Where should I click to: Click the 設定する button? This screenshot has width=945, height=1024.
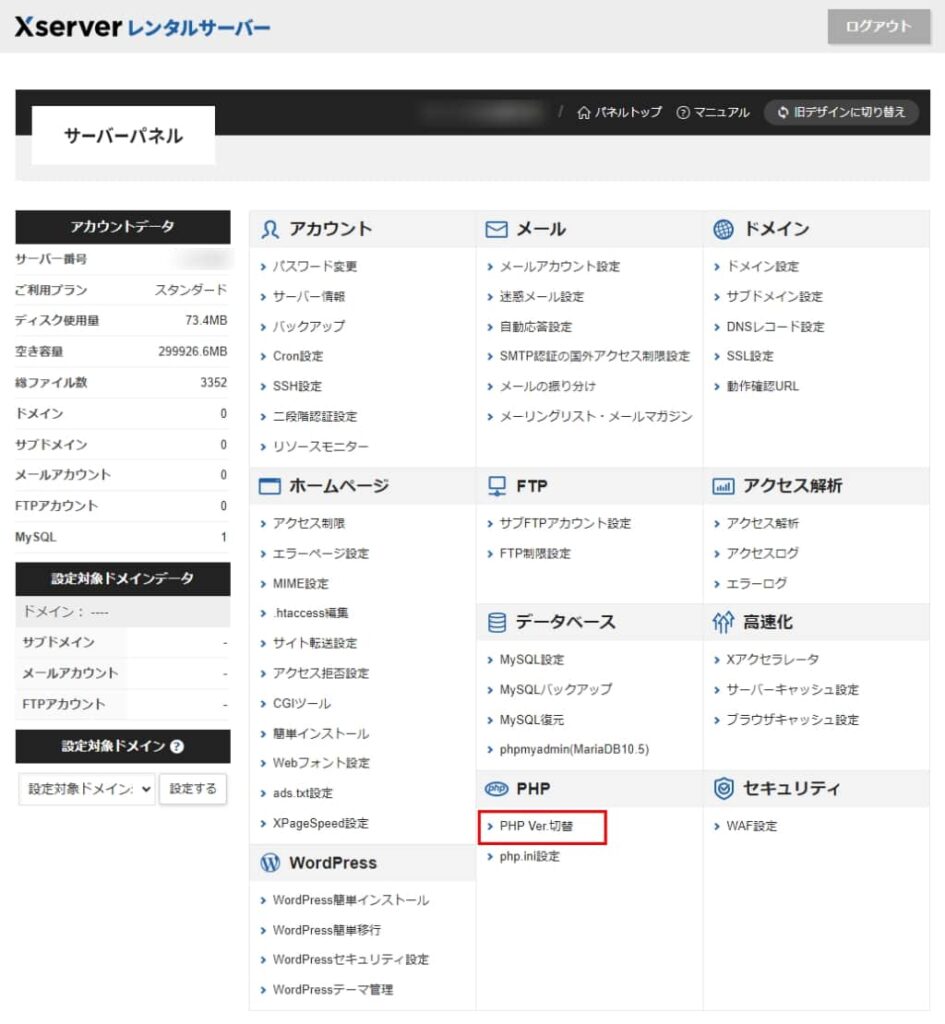pyautogui.click(x=193, y=789)
